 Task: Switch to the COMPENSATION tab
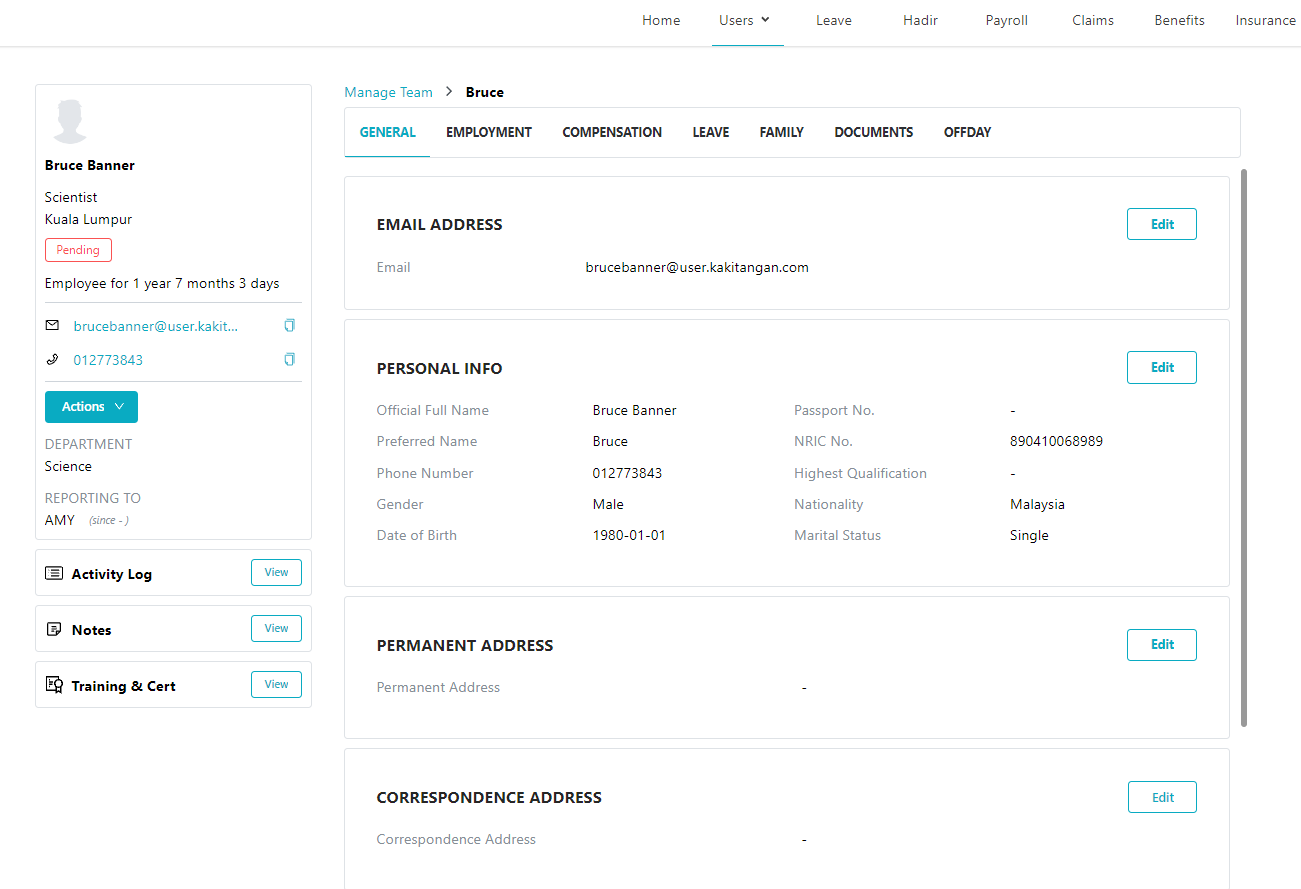612,132
